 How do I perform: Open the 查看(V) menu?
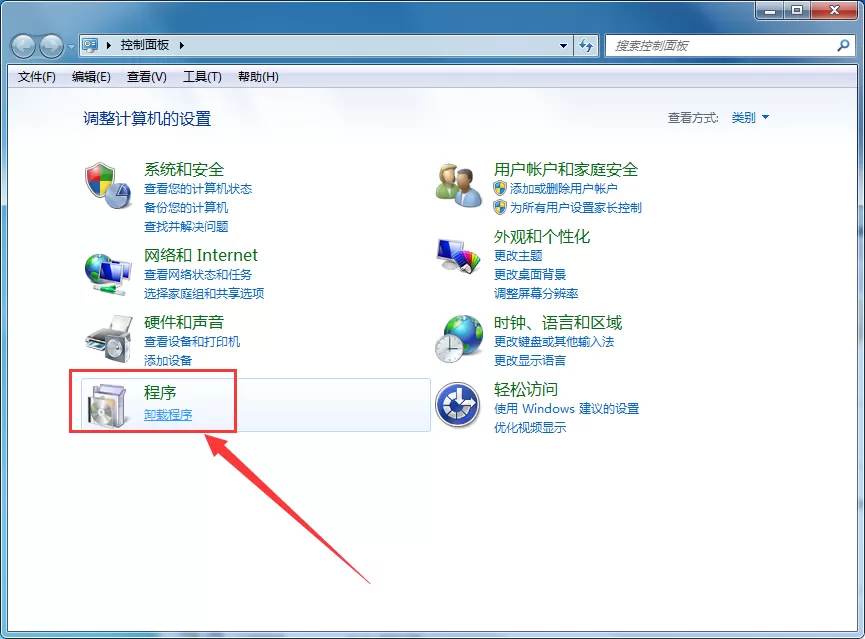click(147, 77)
